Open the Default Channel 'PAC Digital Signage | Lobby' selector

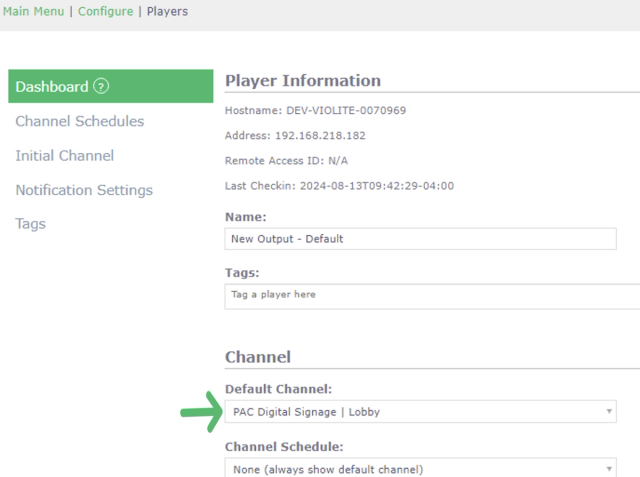tap(420, 411)
